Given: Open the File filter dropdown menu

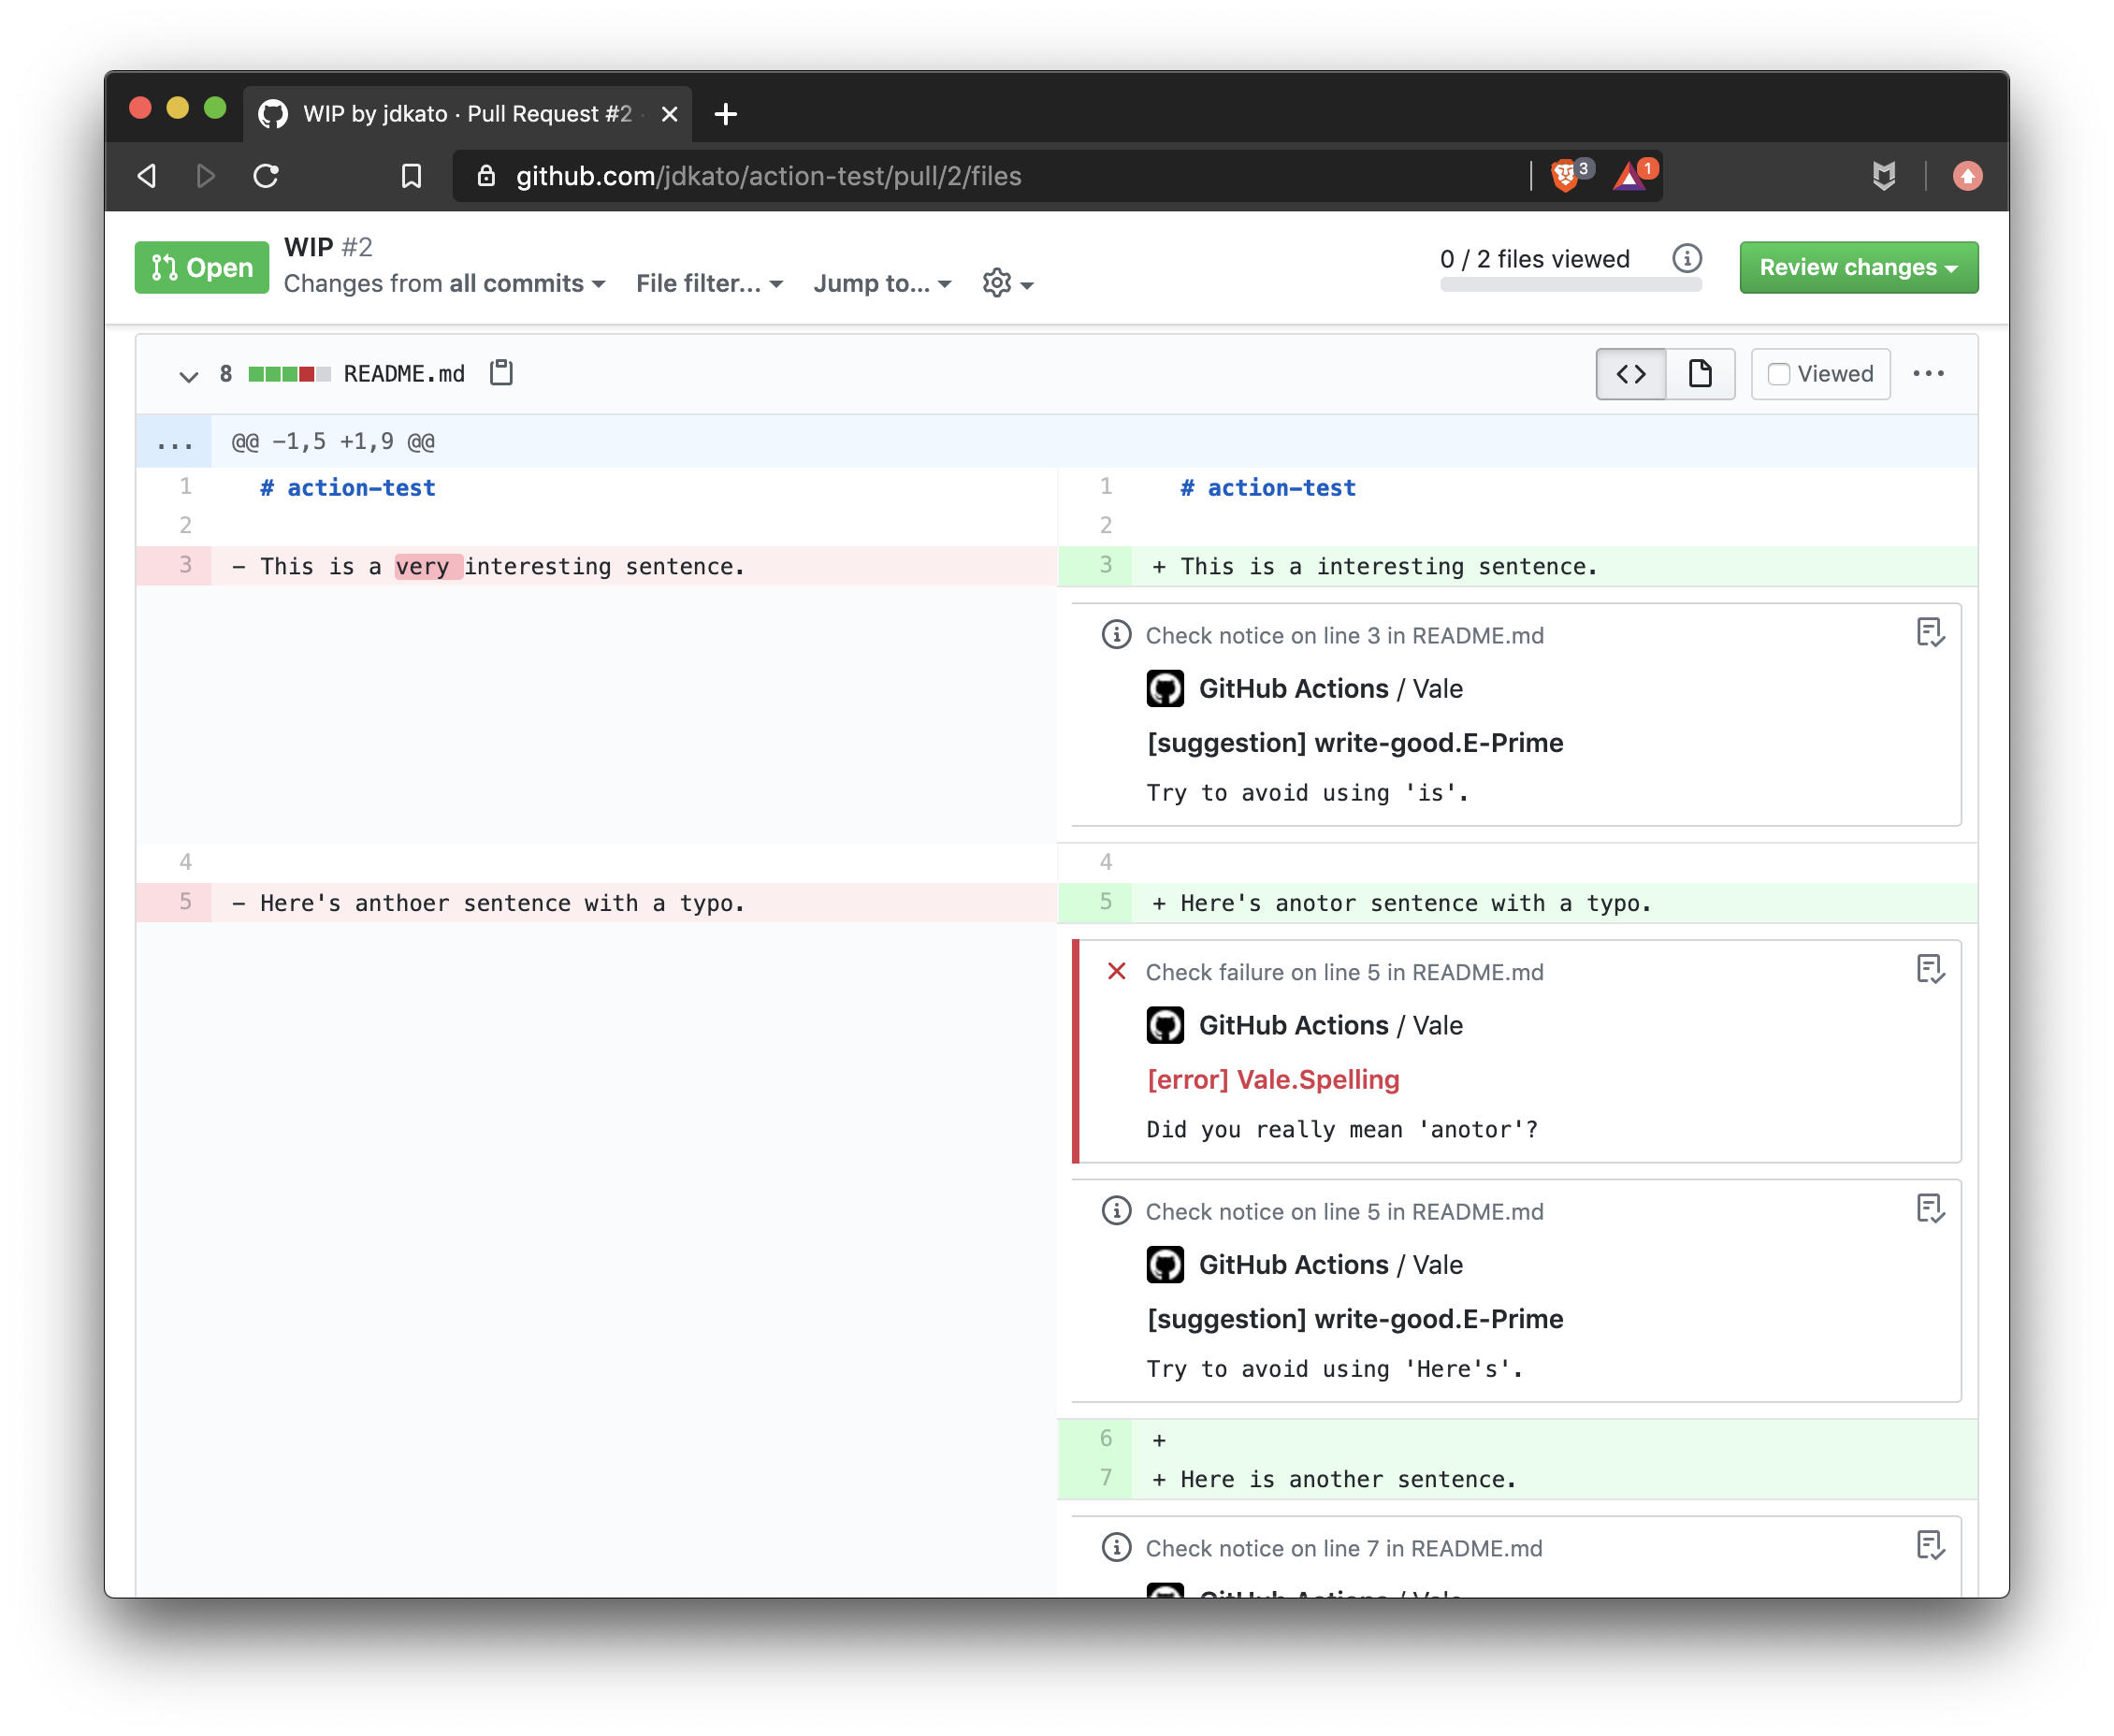Looking at the screenshot, I should (707, 282).
